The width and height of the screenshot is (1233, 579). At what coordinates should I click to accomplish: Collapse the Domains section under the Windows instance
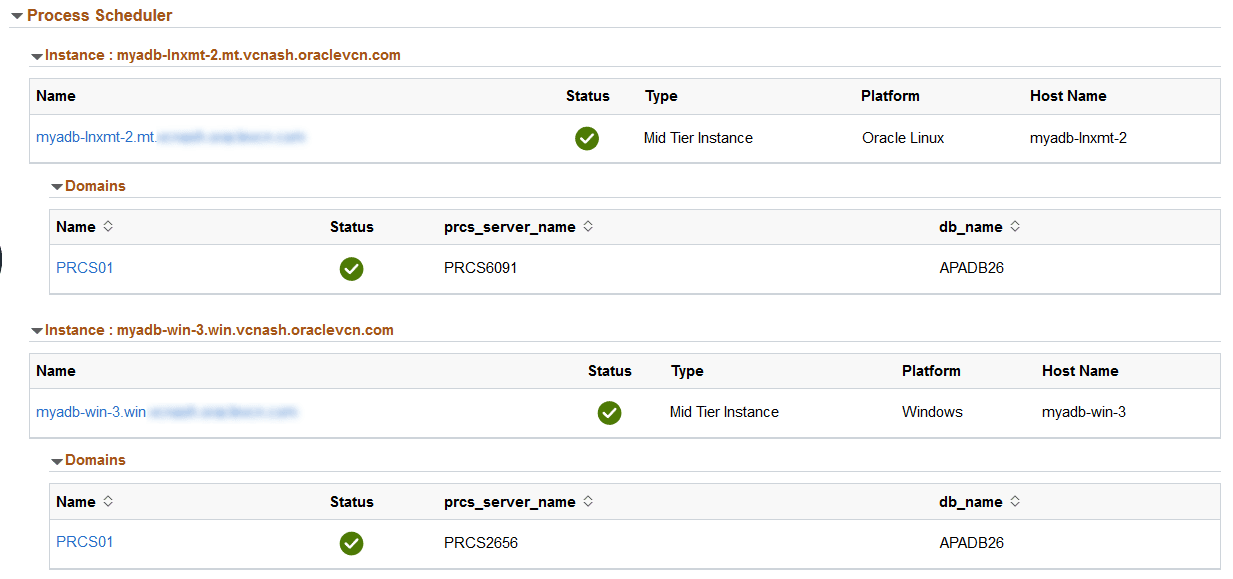pyautogui.click(x=57, y=459)
